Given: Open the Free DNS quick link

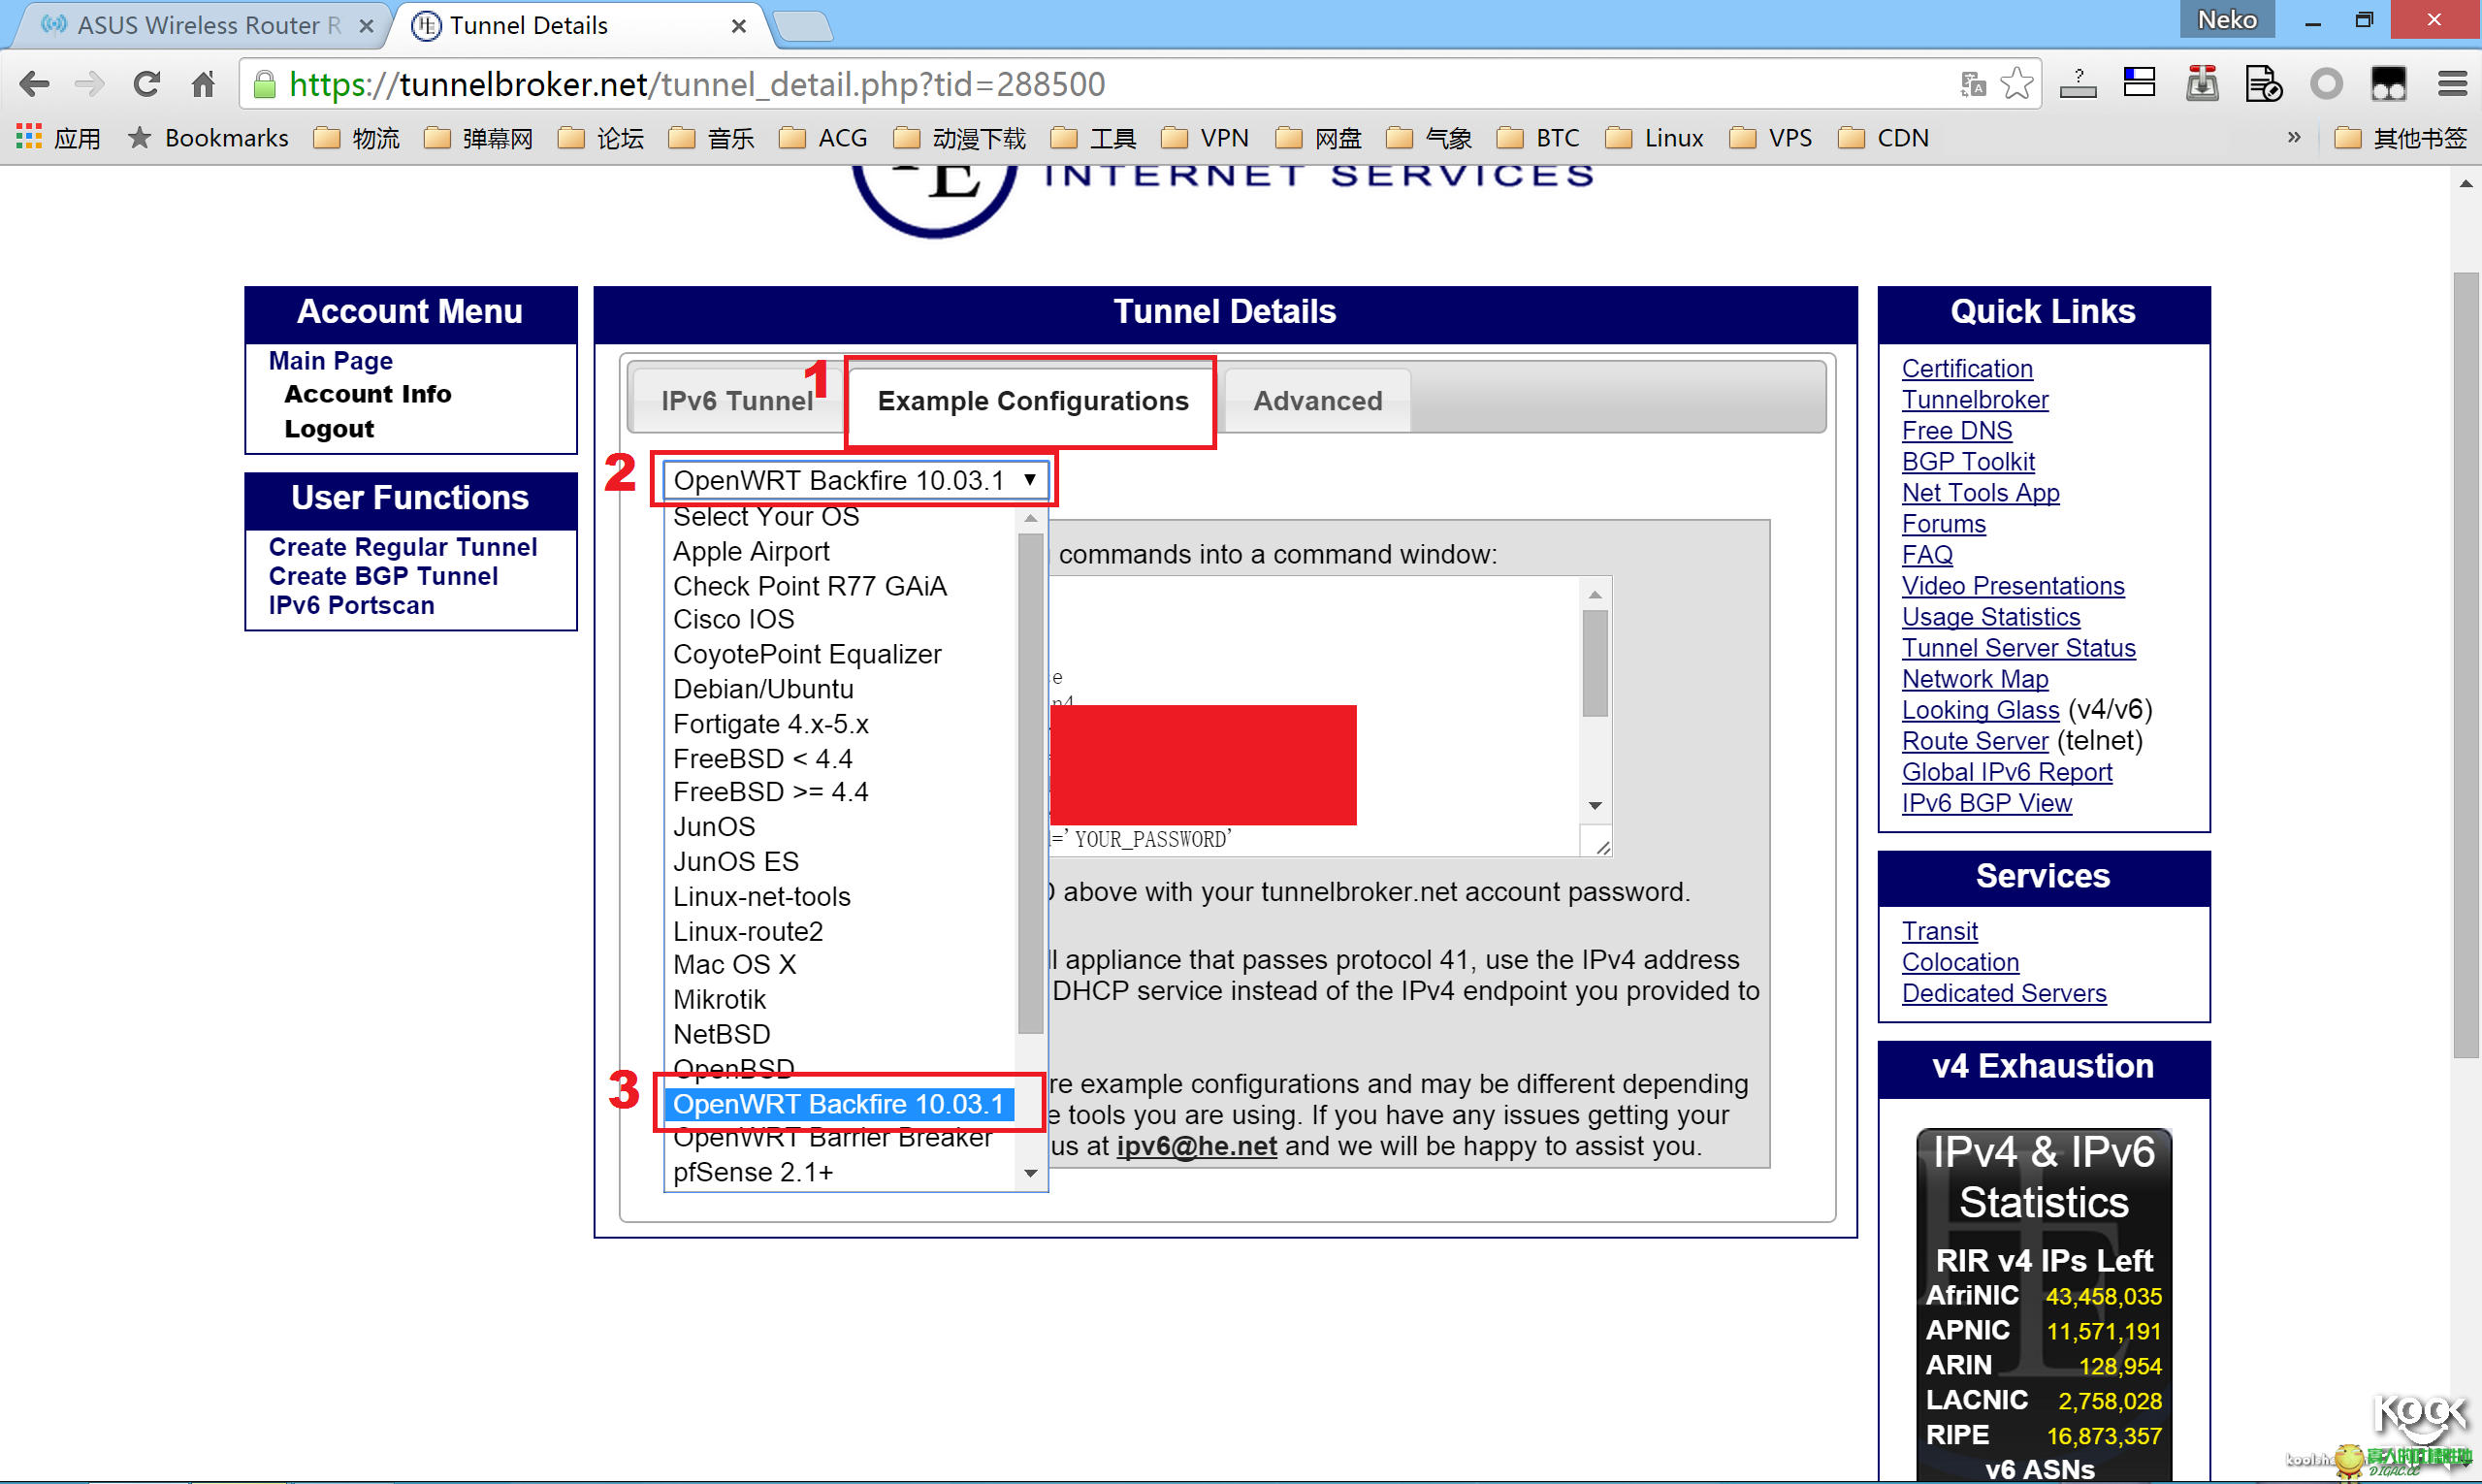Looking at the screenshot, I should pyautogui.click(x=1957, y=431).
